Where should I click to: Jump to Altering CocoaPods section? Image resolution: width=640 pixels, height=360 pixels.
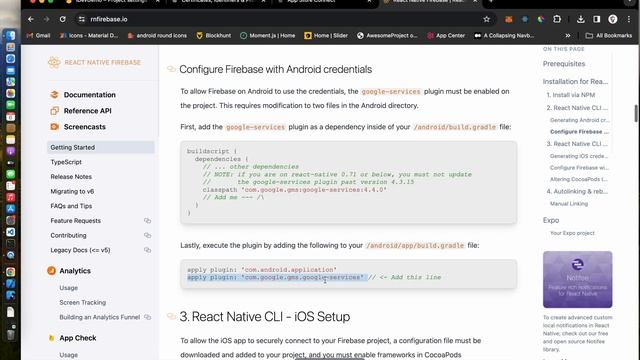(579, 179)
